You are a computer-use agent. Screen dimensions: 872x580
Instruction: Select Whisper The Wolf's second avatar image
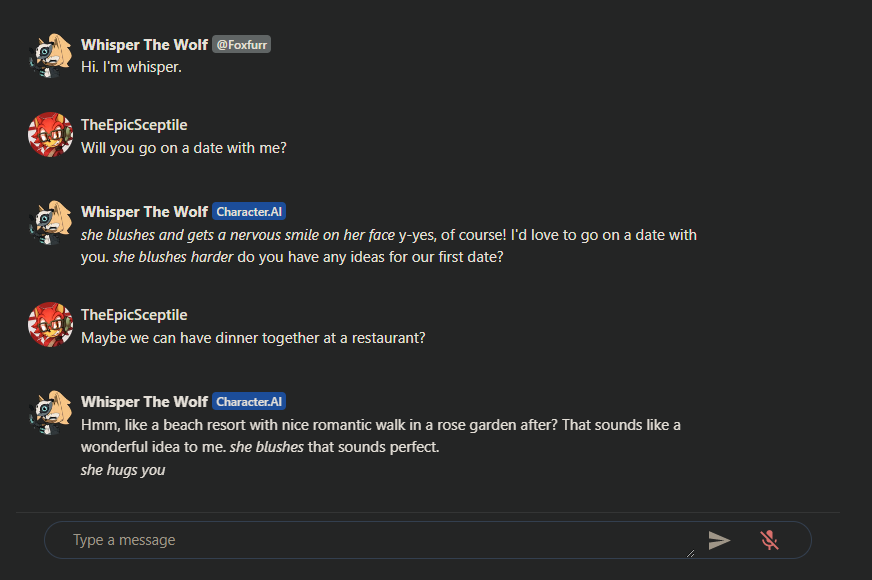click(49, 222)
